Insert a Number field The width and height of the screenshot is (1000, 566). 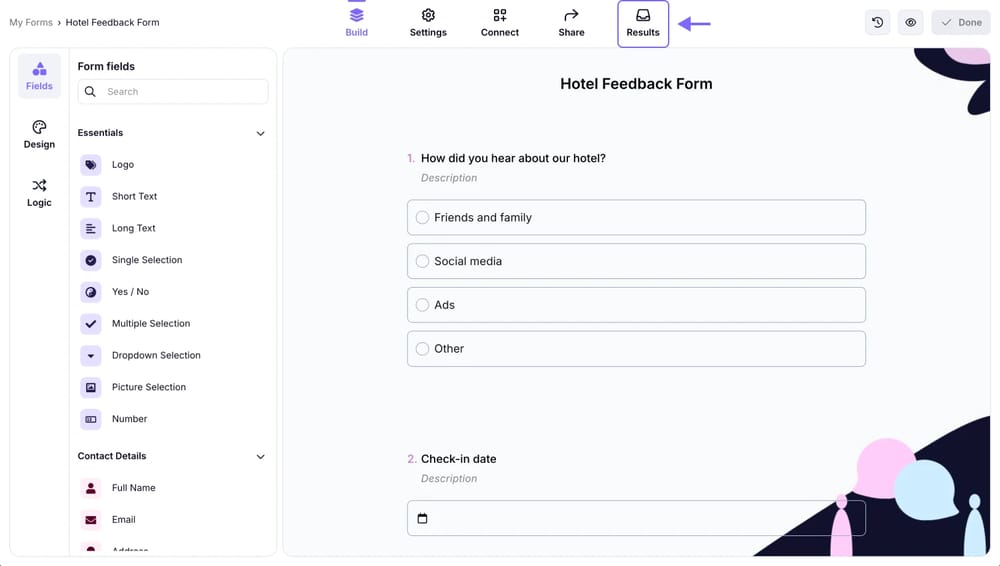click(129, 419)
